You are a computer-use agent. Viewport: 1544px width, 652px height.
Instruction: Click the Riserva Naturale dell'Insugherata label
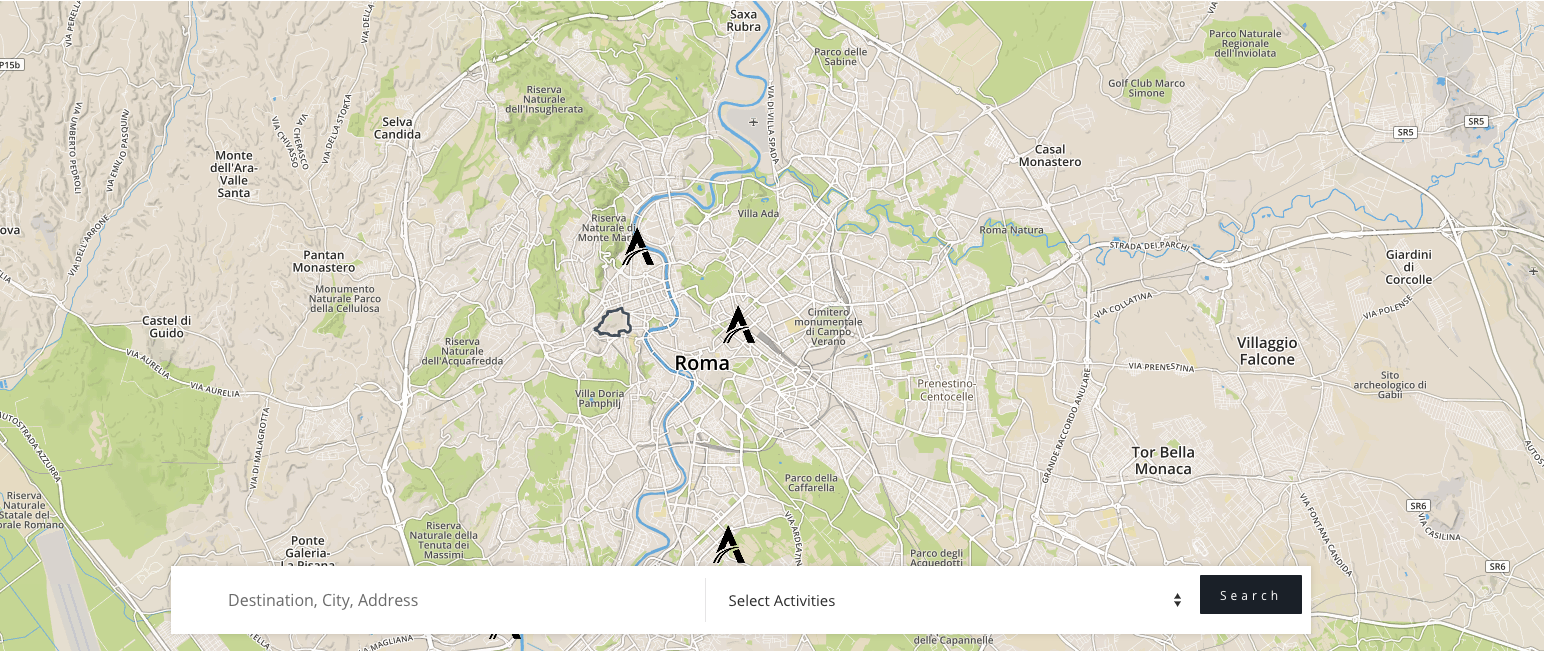(x=544, y=99)
